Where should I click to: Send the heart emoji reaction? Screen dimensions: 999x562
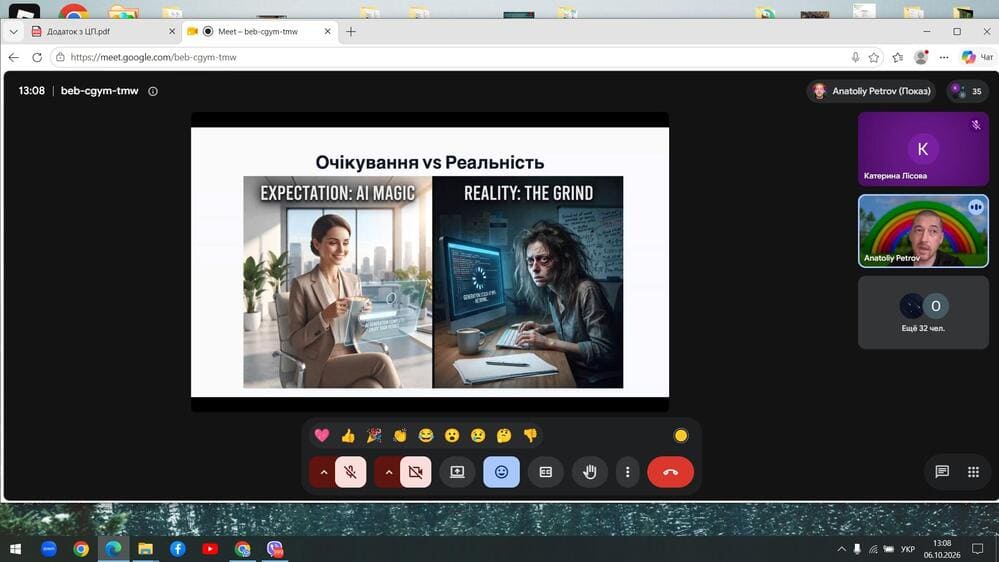pyautogui.click(x=322, y=435)
